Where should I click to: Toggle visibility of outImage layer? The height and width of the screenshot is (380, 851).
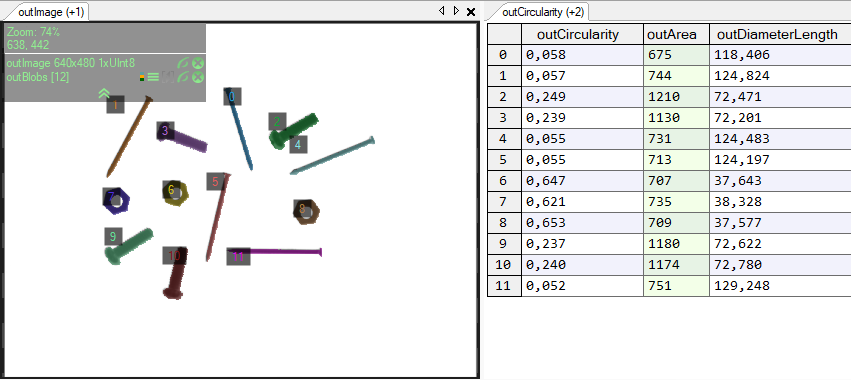click(x=183, y=63)
